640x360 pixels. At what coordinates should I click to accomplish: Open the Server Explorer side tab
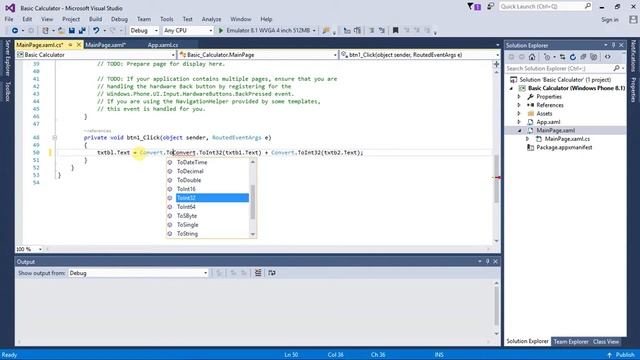7,58
